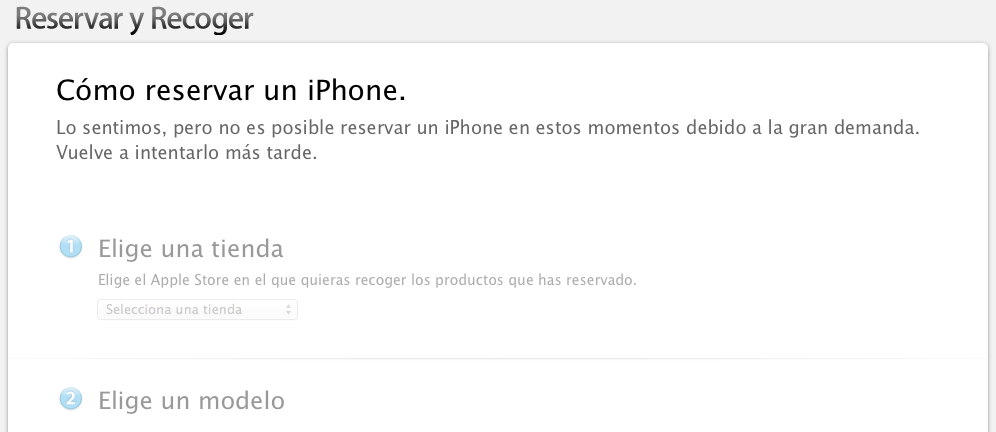Click the "Elige el Apple Store" description text
996x432 pixels.
pyautogui.click(x=367, y=280)
